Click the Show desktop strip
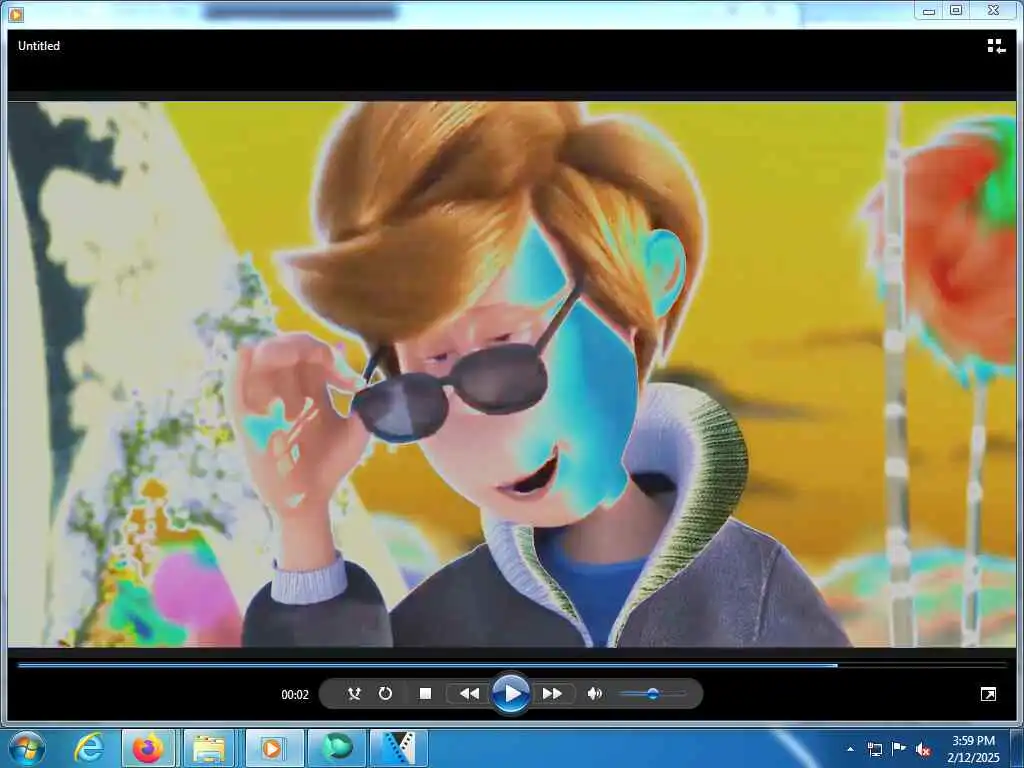1024x768 pixels. tap(1017, 749)
